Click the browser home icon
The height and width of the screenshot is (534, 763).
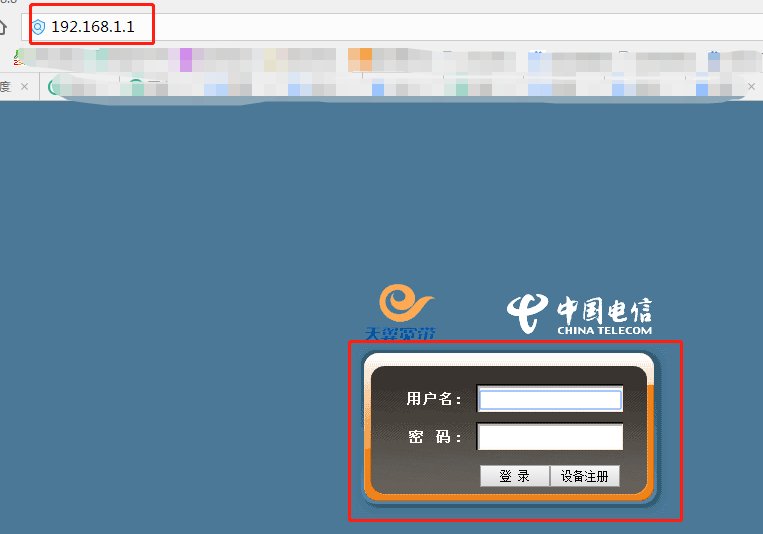pos(3,27)
